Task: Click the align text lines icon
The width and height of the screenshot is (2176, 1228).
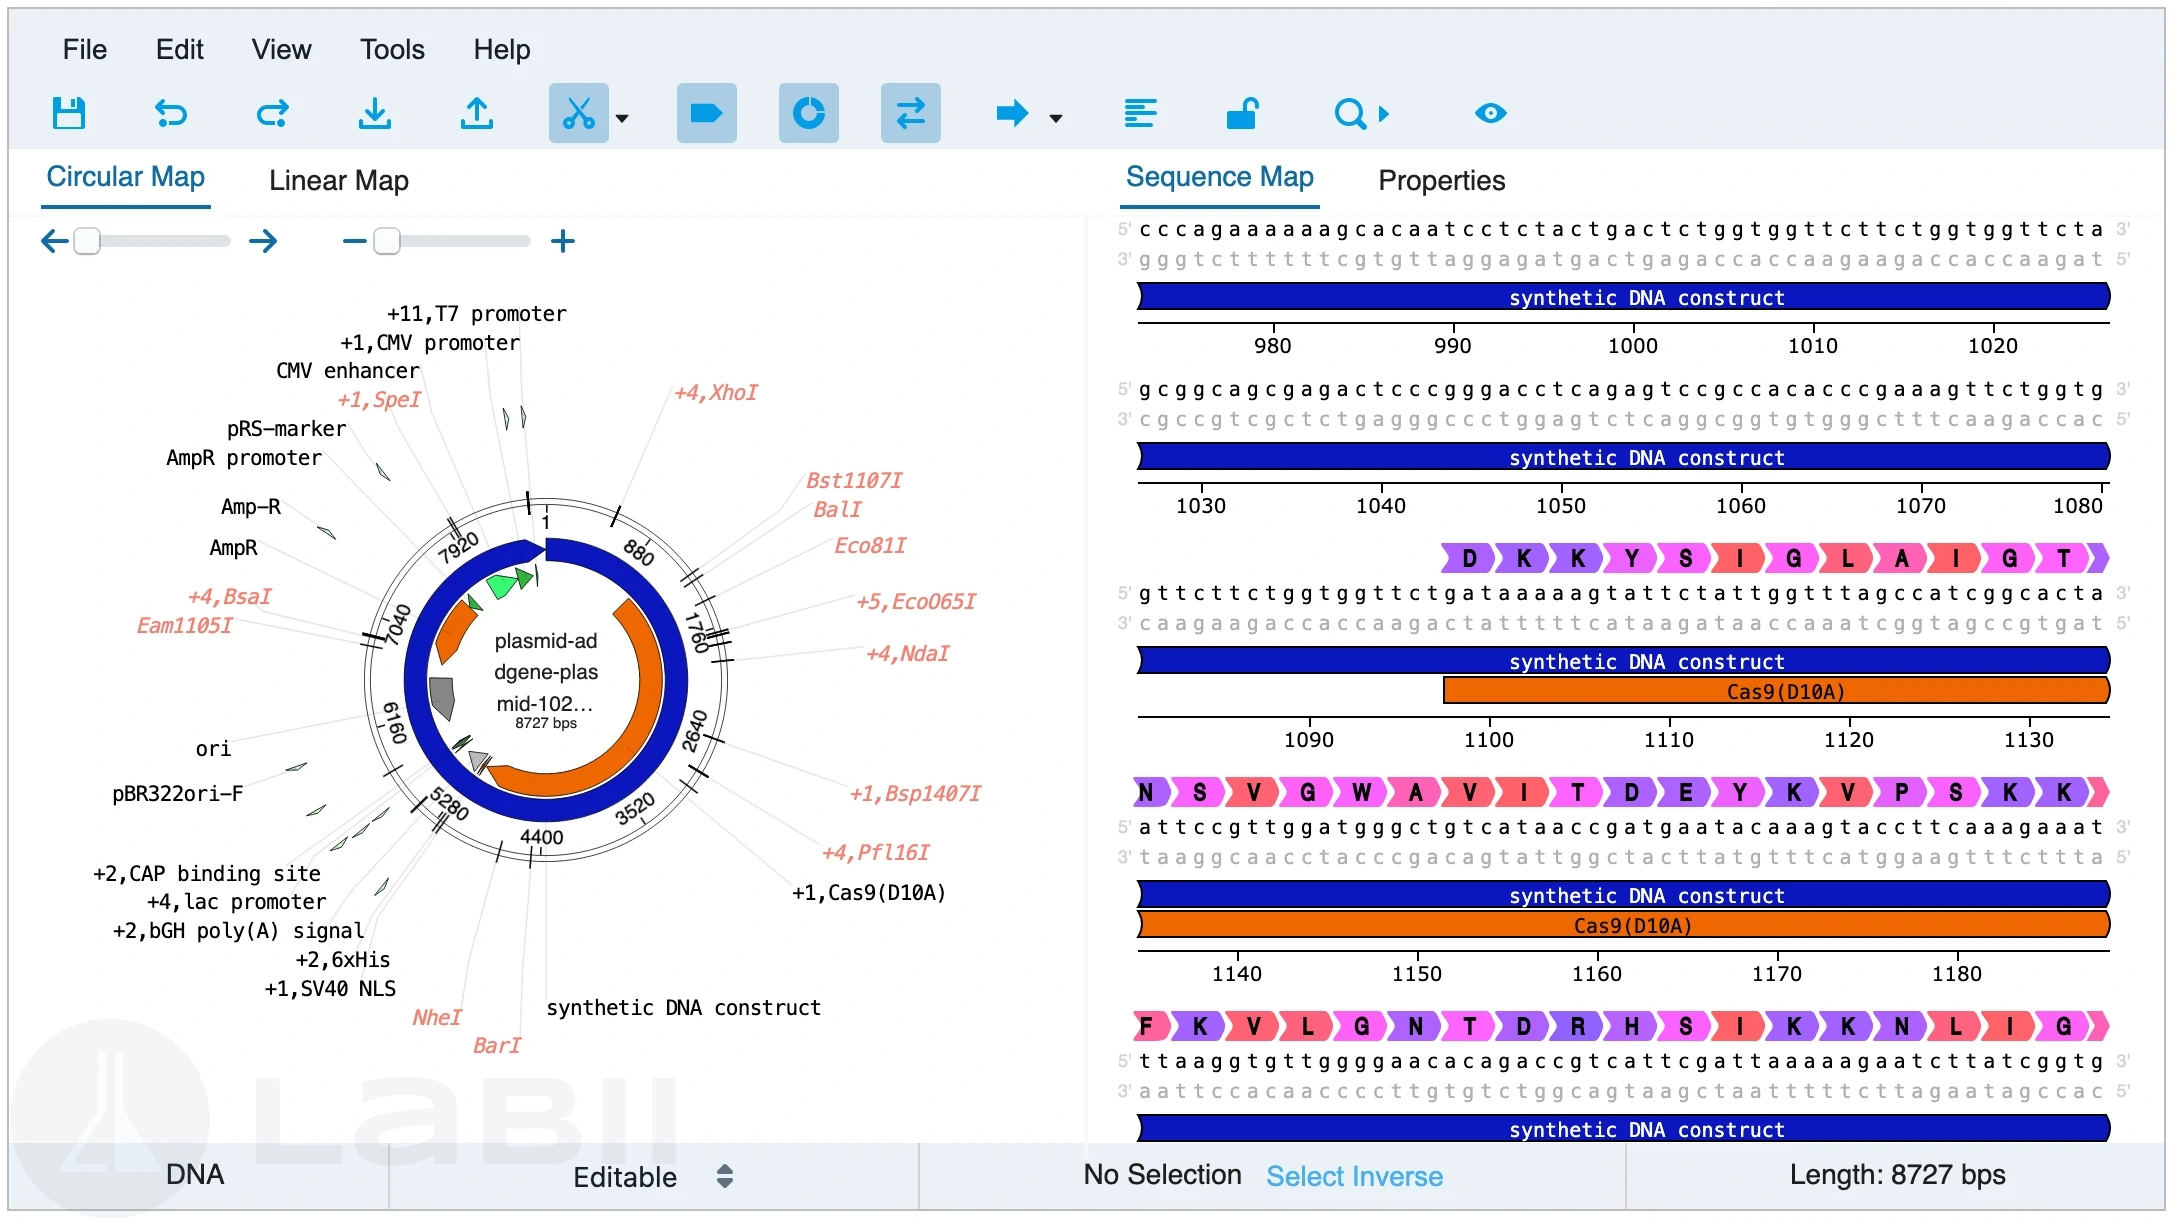Action: pyautogui.click(x=1140, y=113)
